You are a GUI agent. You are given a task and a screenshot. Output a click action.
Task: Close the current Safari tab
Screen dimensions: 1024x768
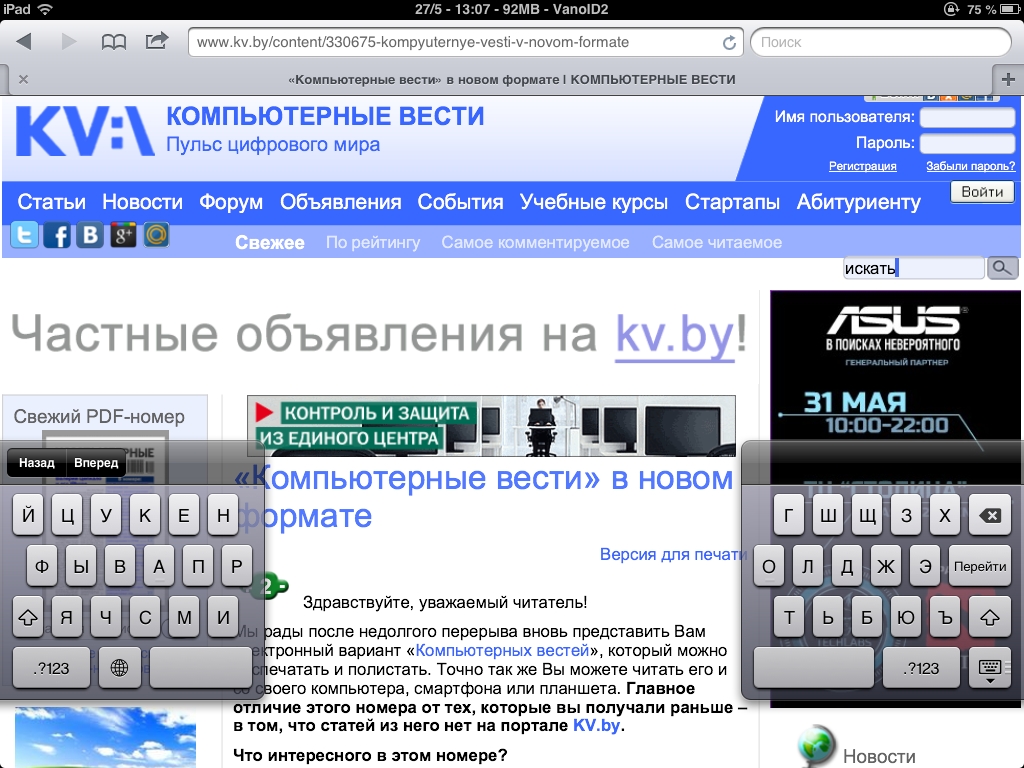coord(24,79)
